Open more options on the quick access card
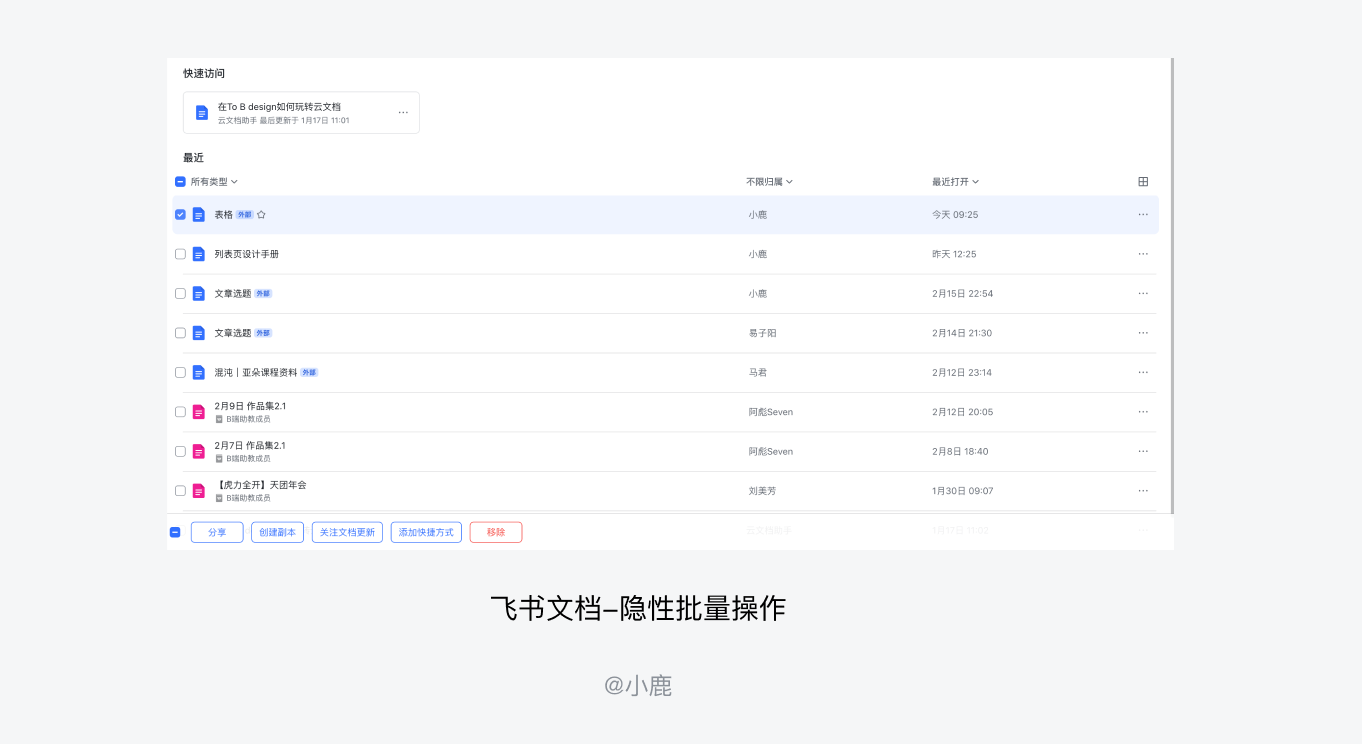This screenshot has height=744, width=1362. coord(403,113)
